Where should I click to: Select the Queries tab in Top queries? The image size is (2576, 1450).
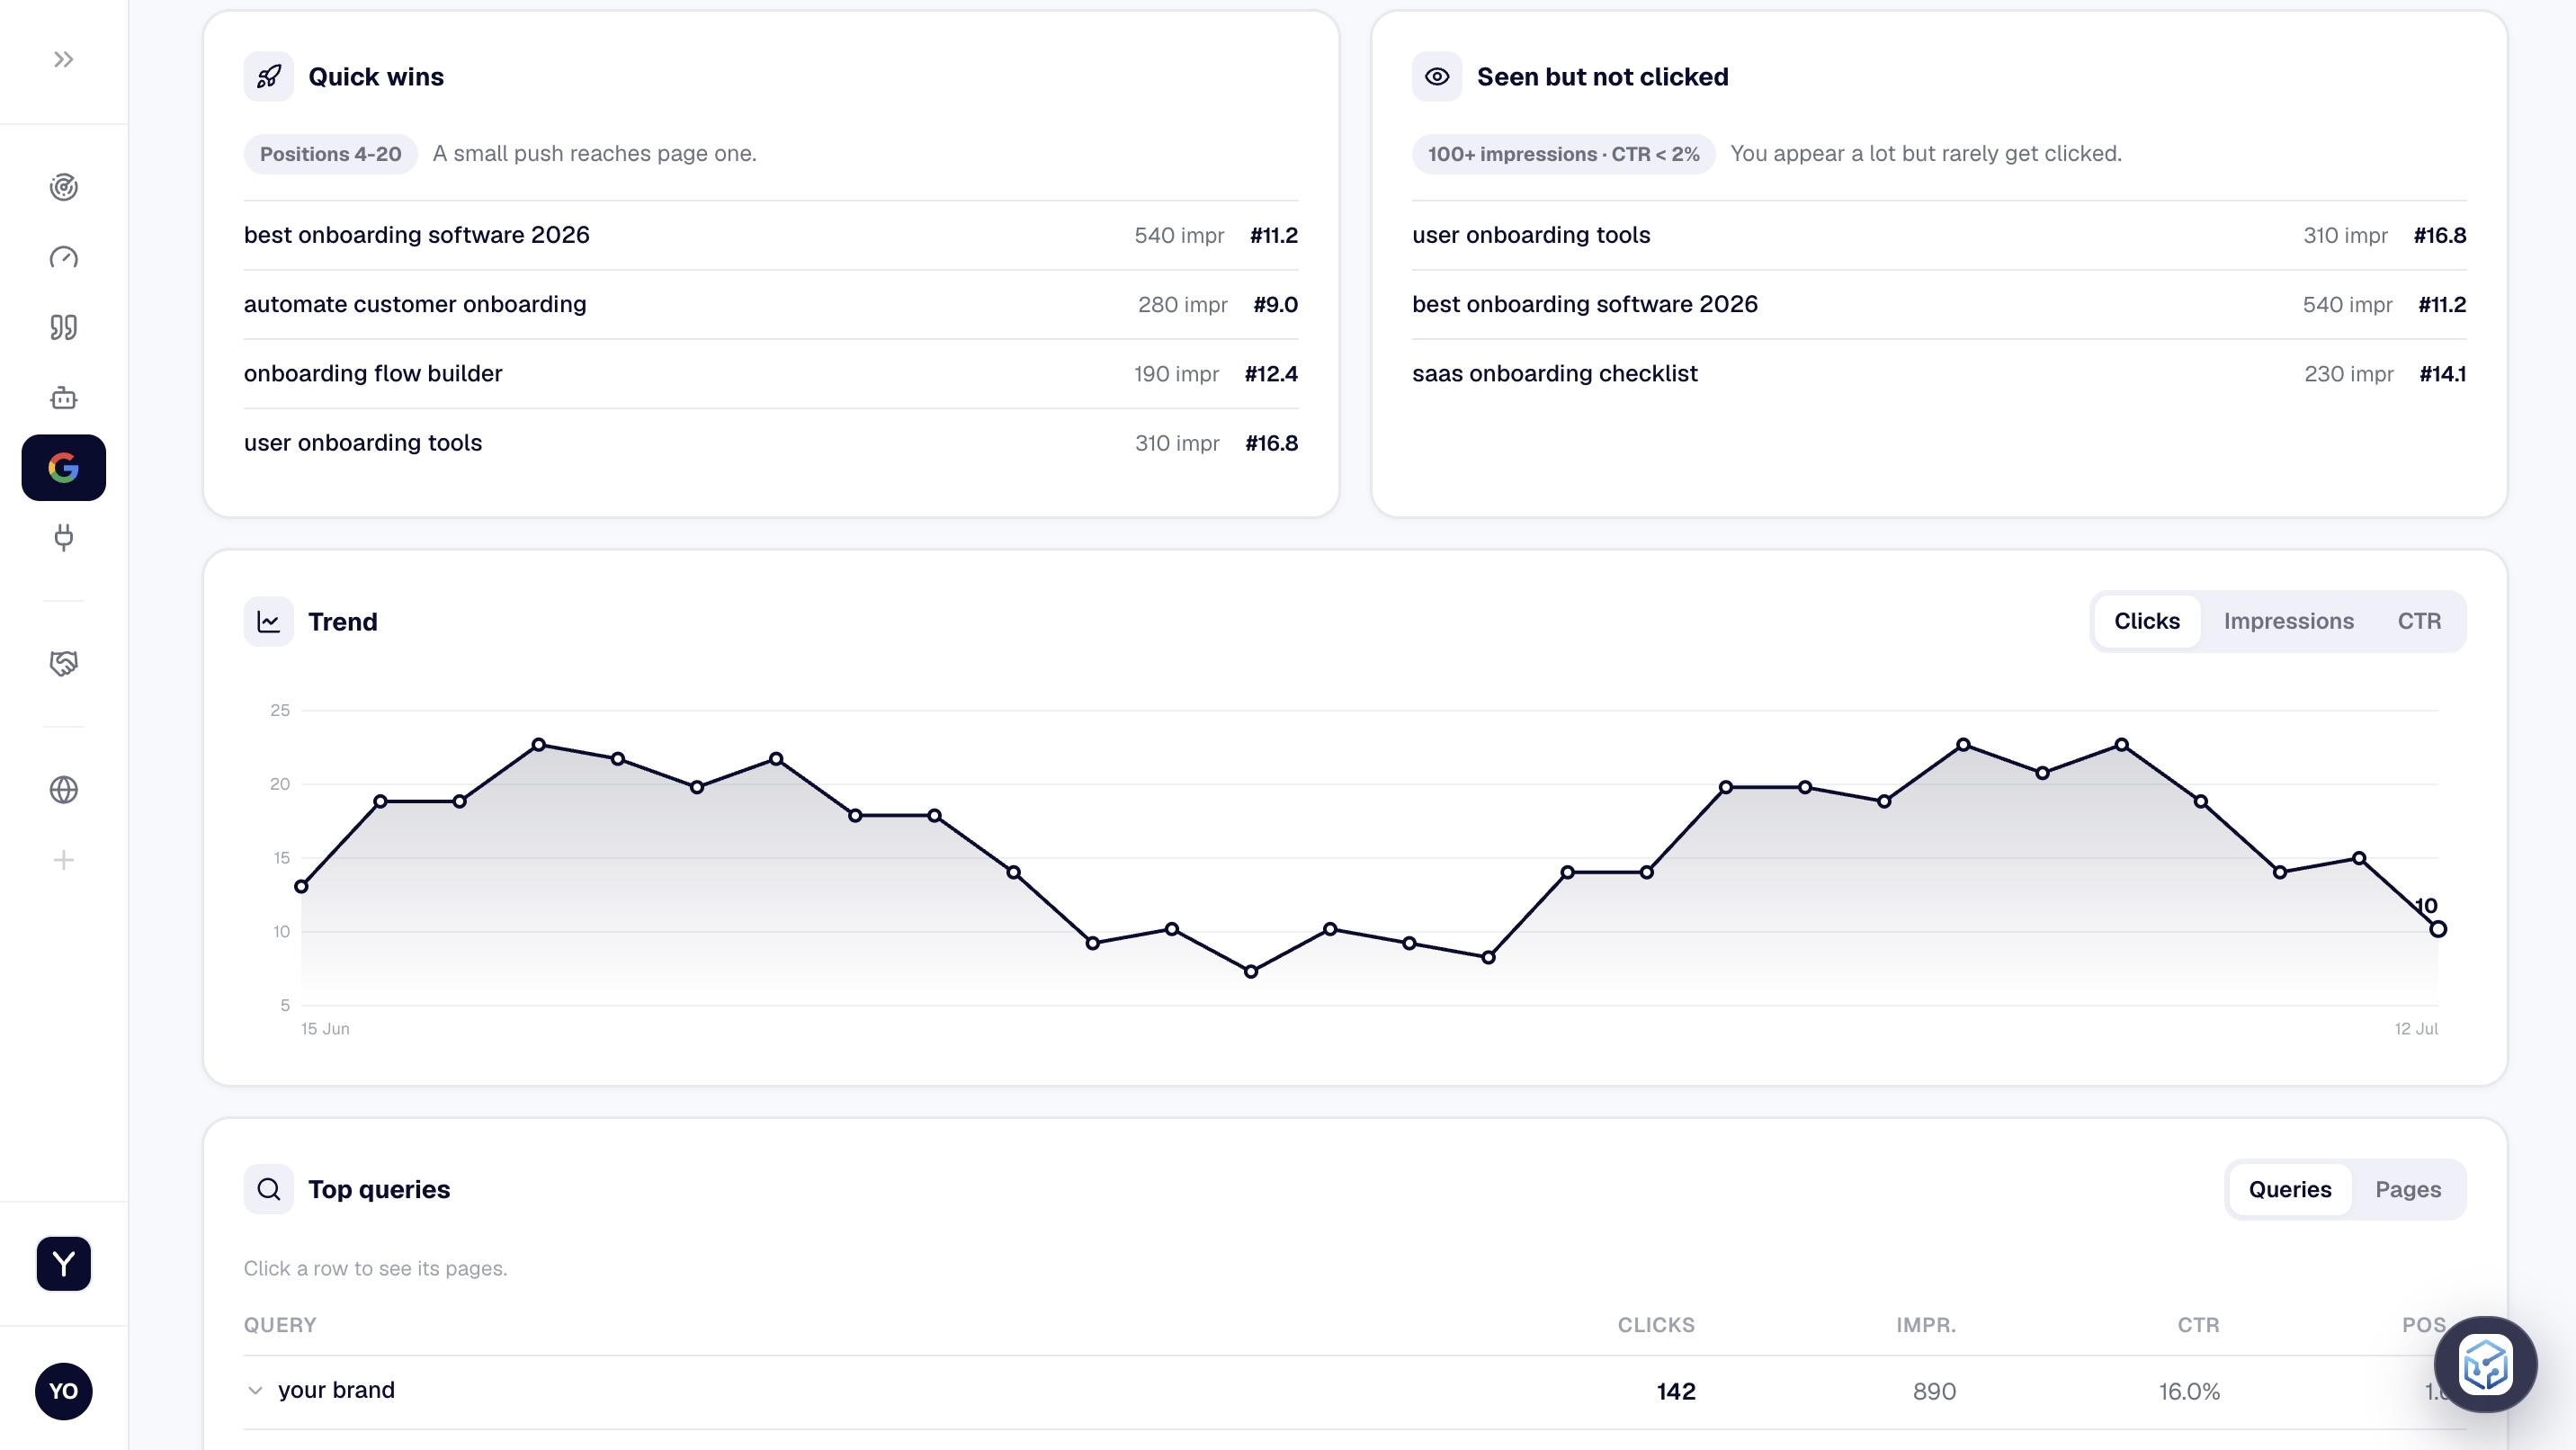2289,1189
